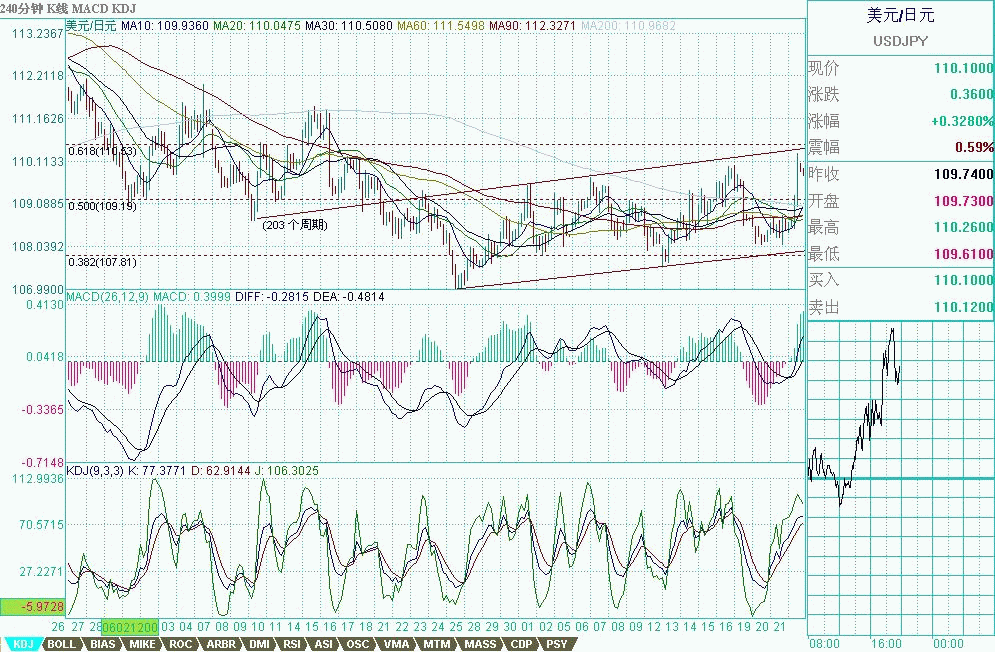The image size is (995, 652).
Task: Select the VMA indicator tab
Action: pyautogui.click(x=397, y=644)
